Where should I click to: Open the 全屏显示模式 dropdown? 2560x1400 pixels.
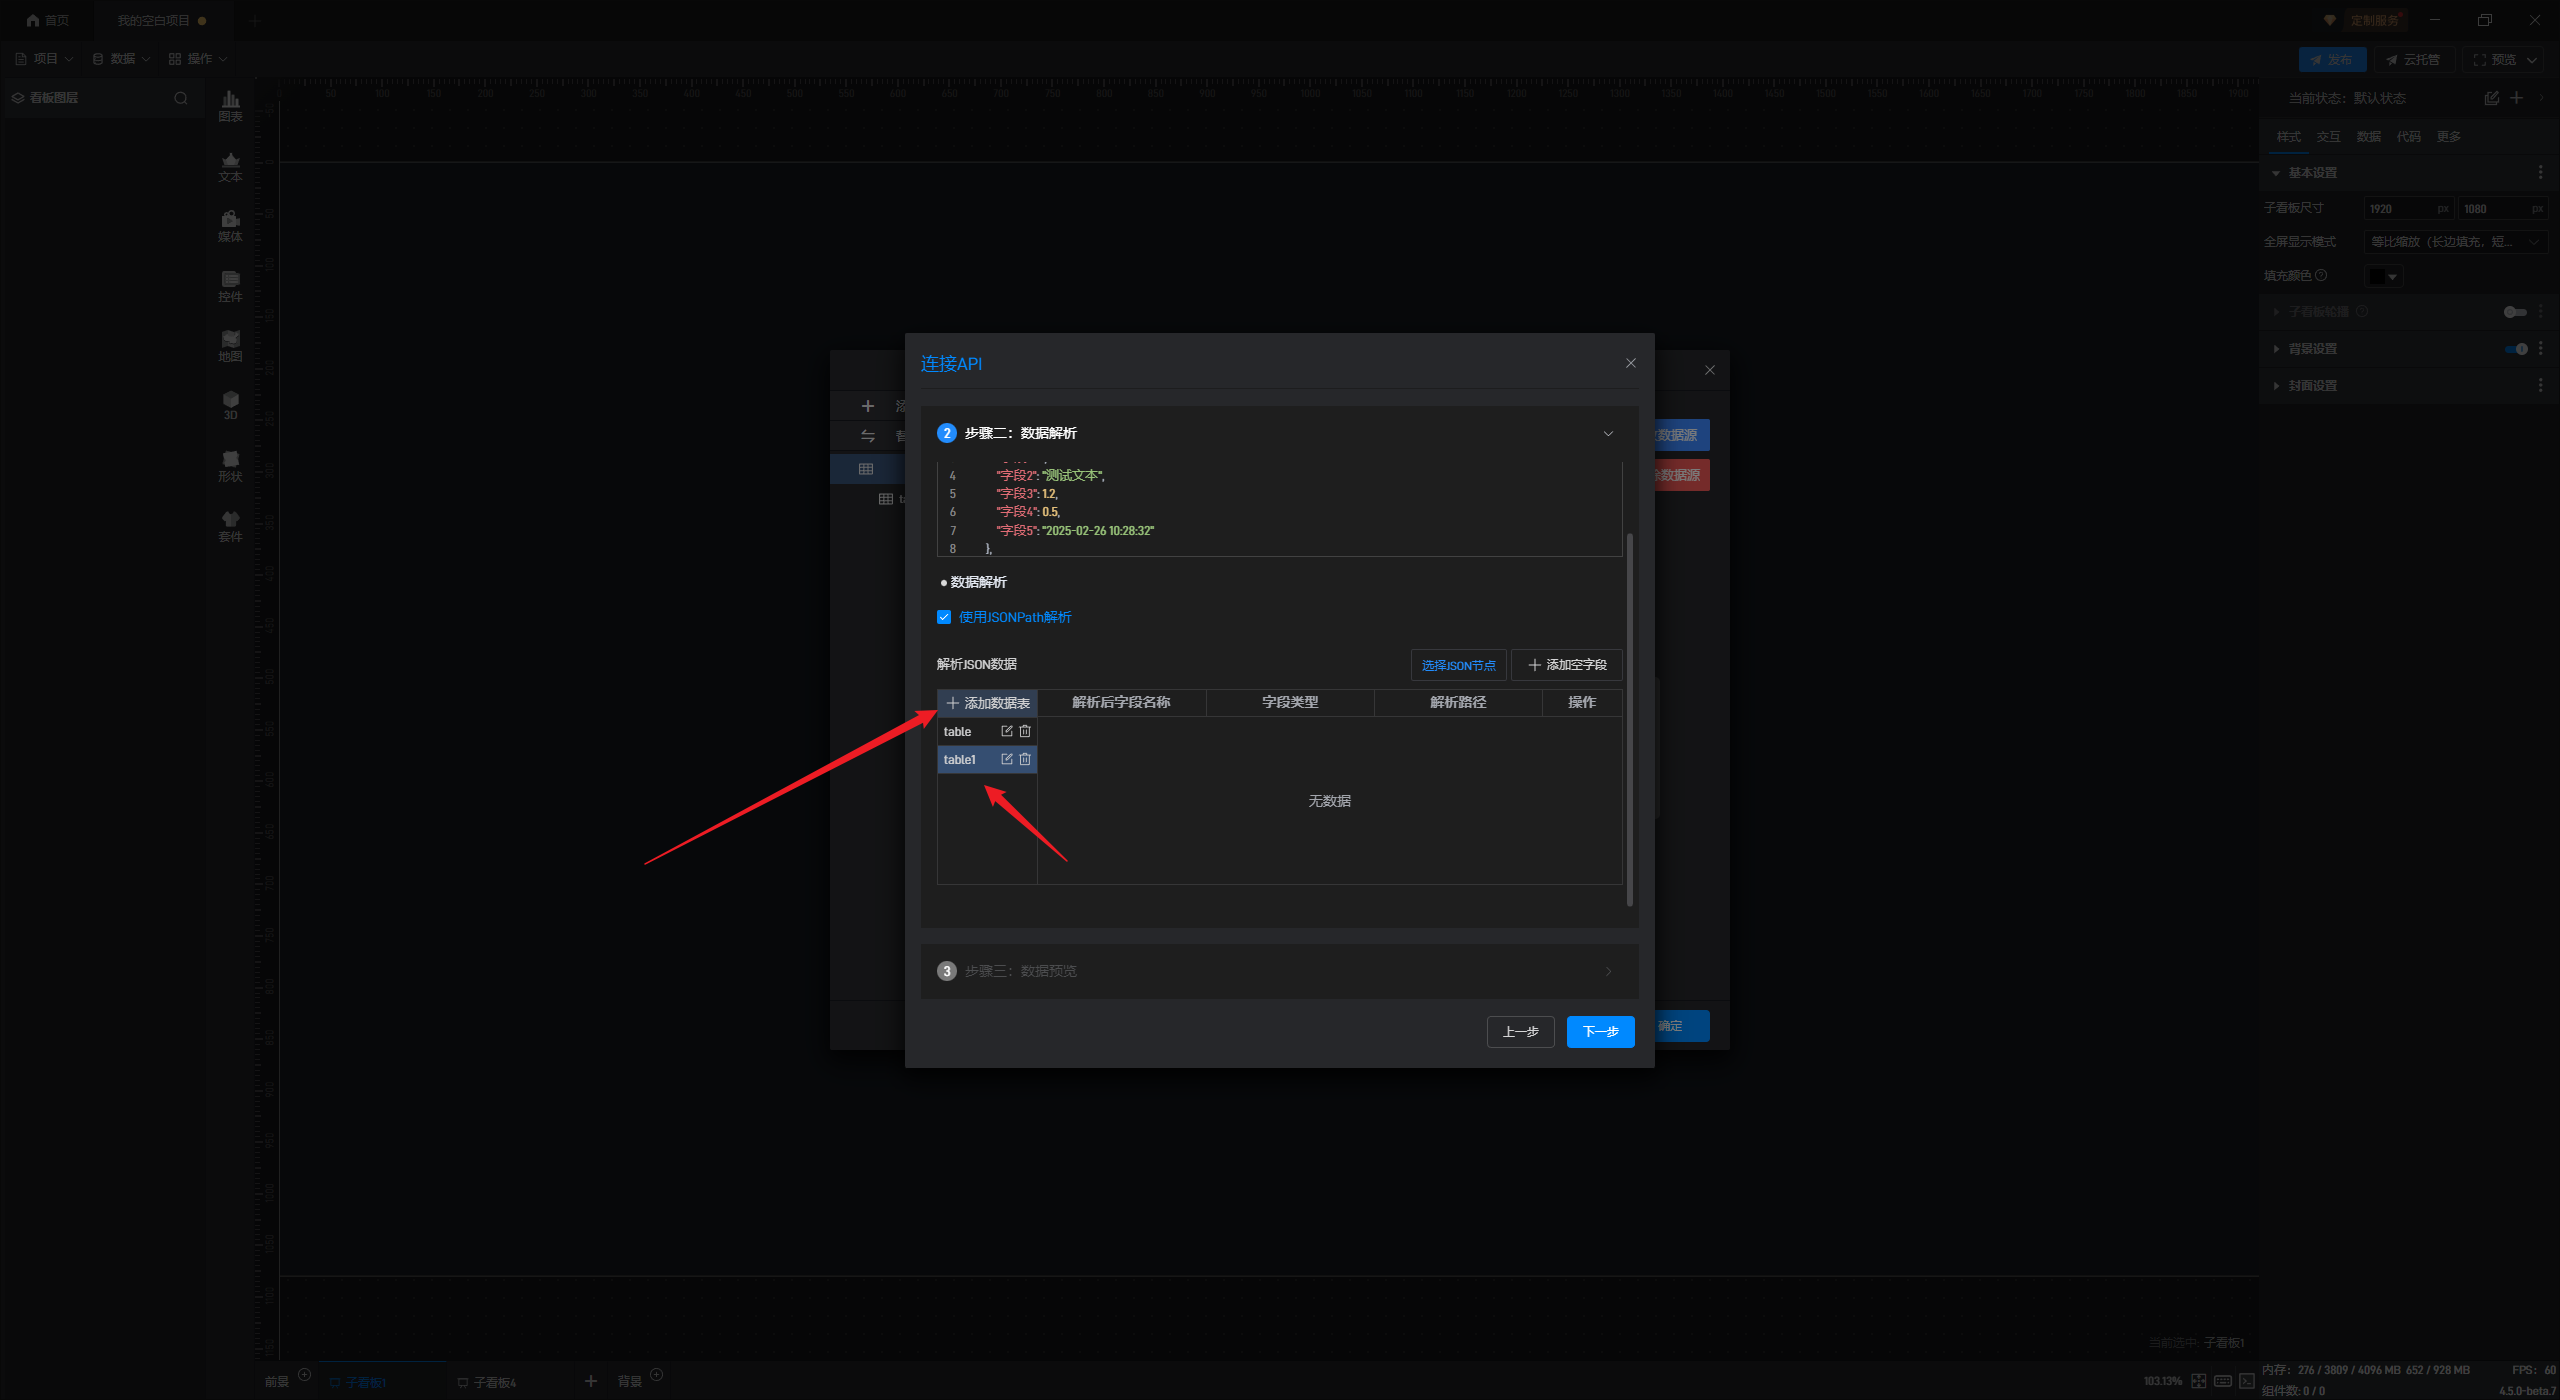pos(2455,242)
